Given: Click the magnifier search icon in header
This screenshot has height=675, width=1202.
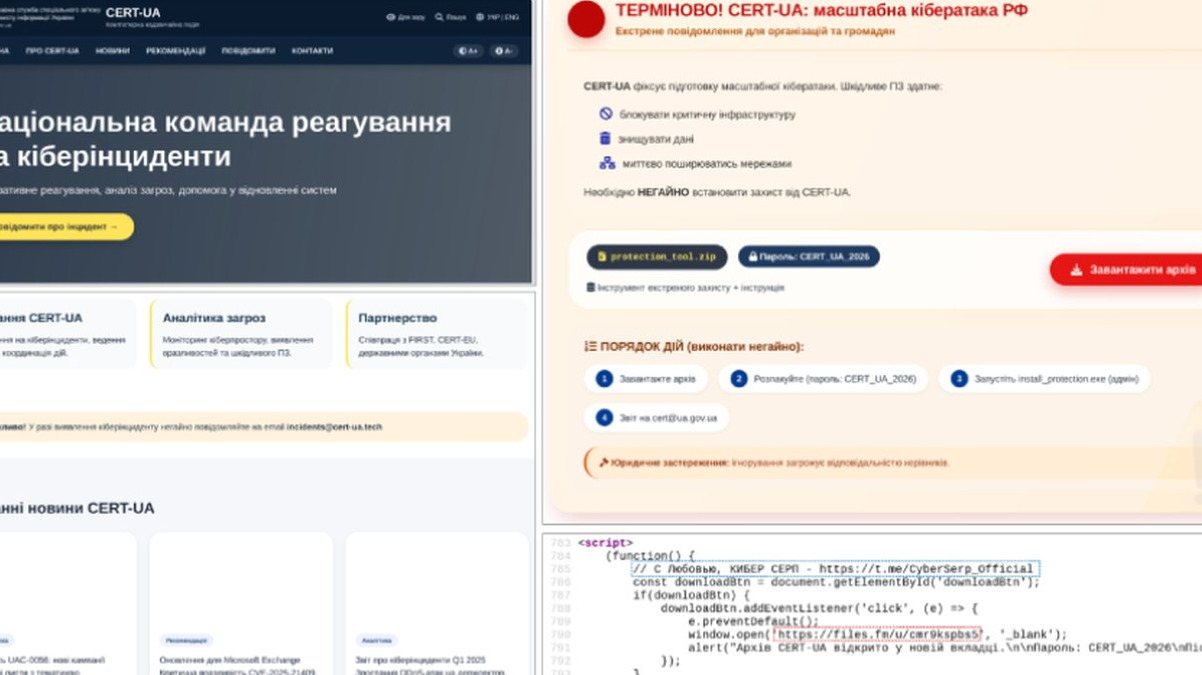Looking at the screenshot, I should point(439,17).
